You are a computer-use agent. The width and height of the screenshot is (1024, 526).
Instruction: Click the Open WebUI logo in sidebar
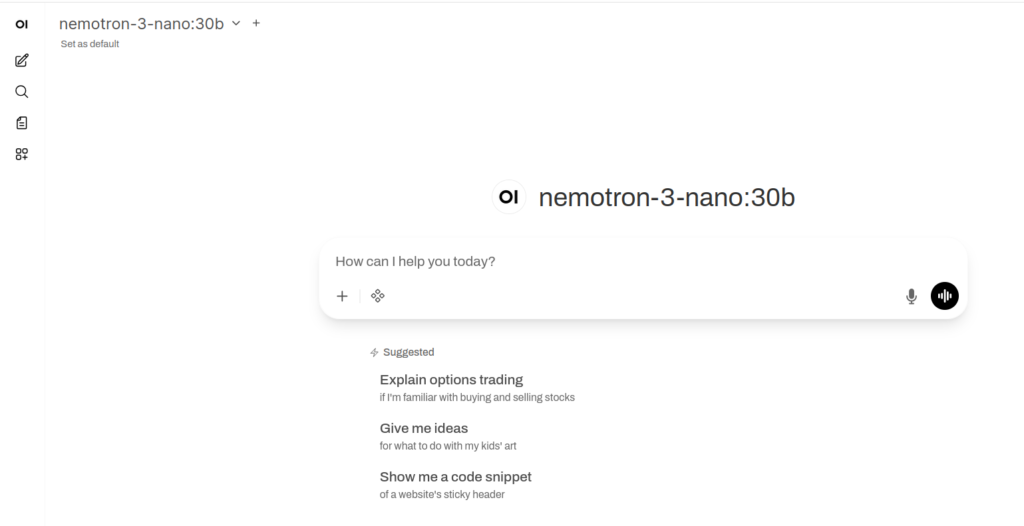pyautogui.click(x=22, y=23)
